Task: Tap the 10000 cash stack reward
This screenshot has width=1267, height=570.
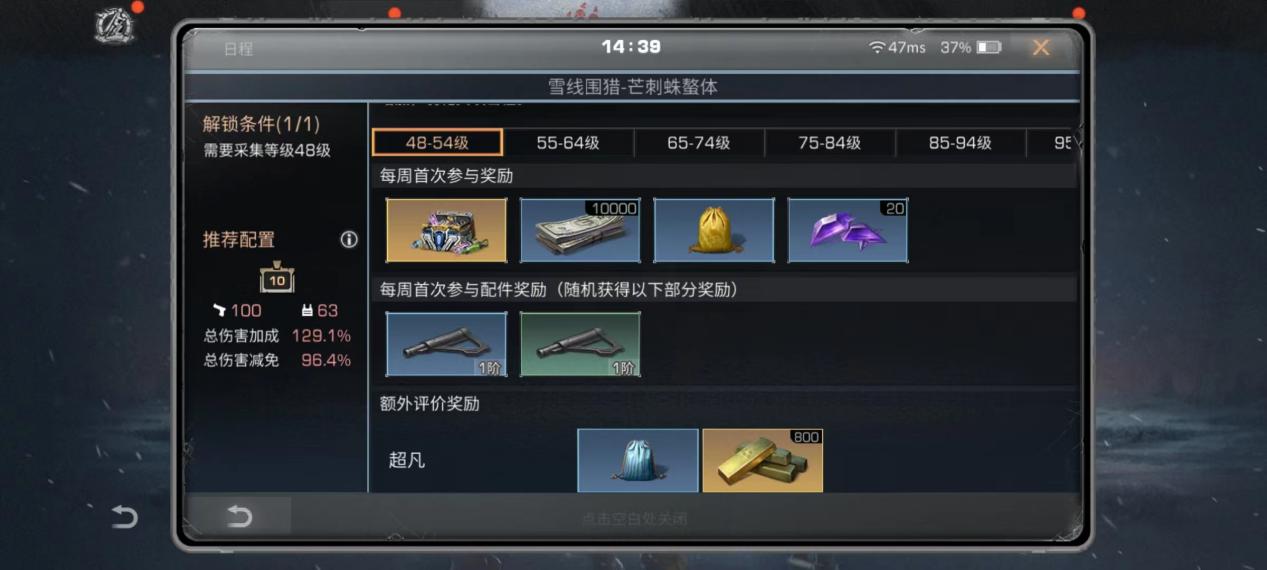Action: [x=580, y=230]
